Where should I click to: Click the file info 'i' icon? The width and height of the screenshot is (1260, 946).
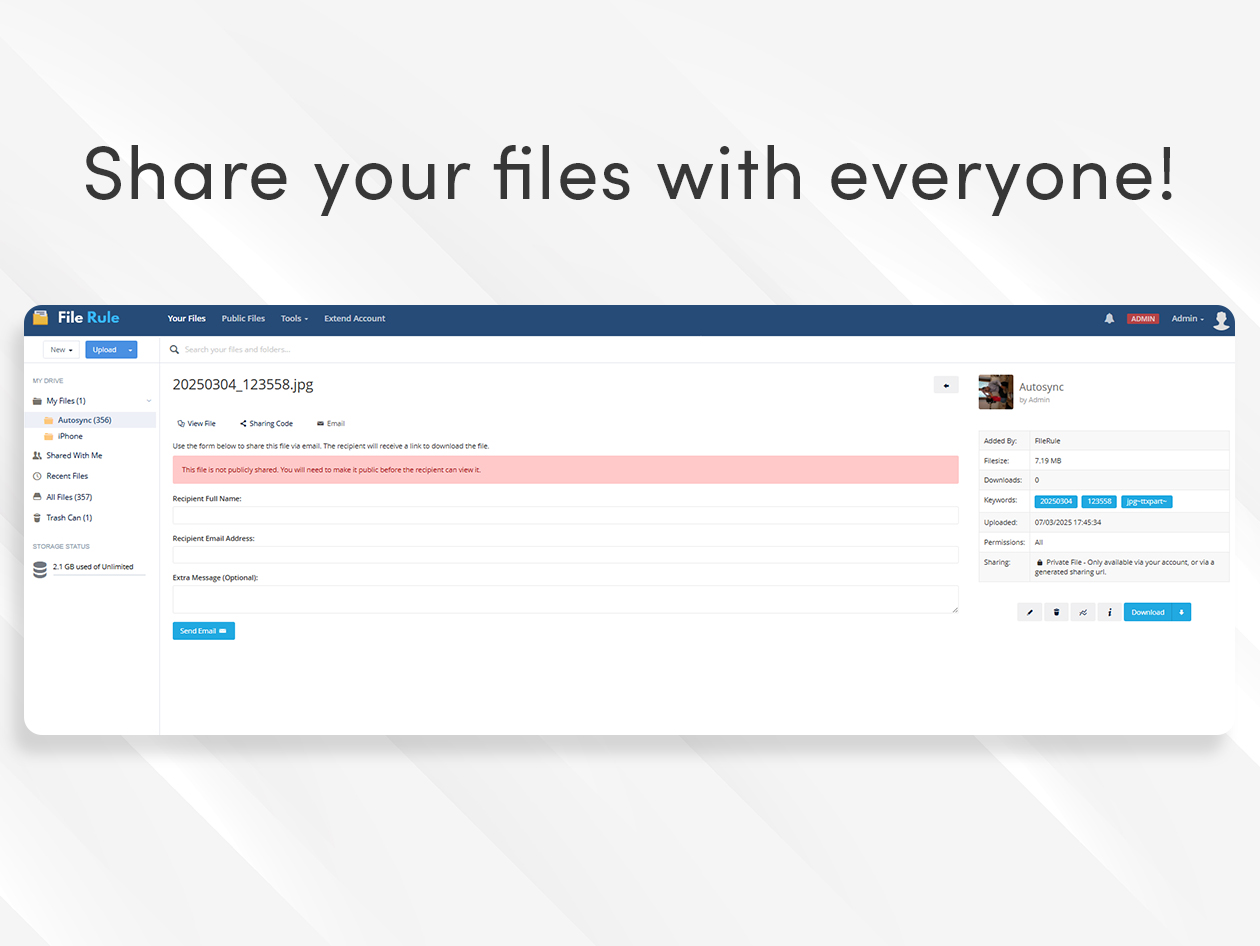pos(1109,612)
